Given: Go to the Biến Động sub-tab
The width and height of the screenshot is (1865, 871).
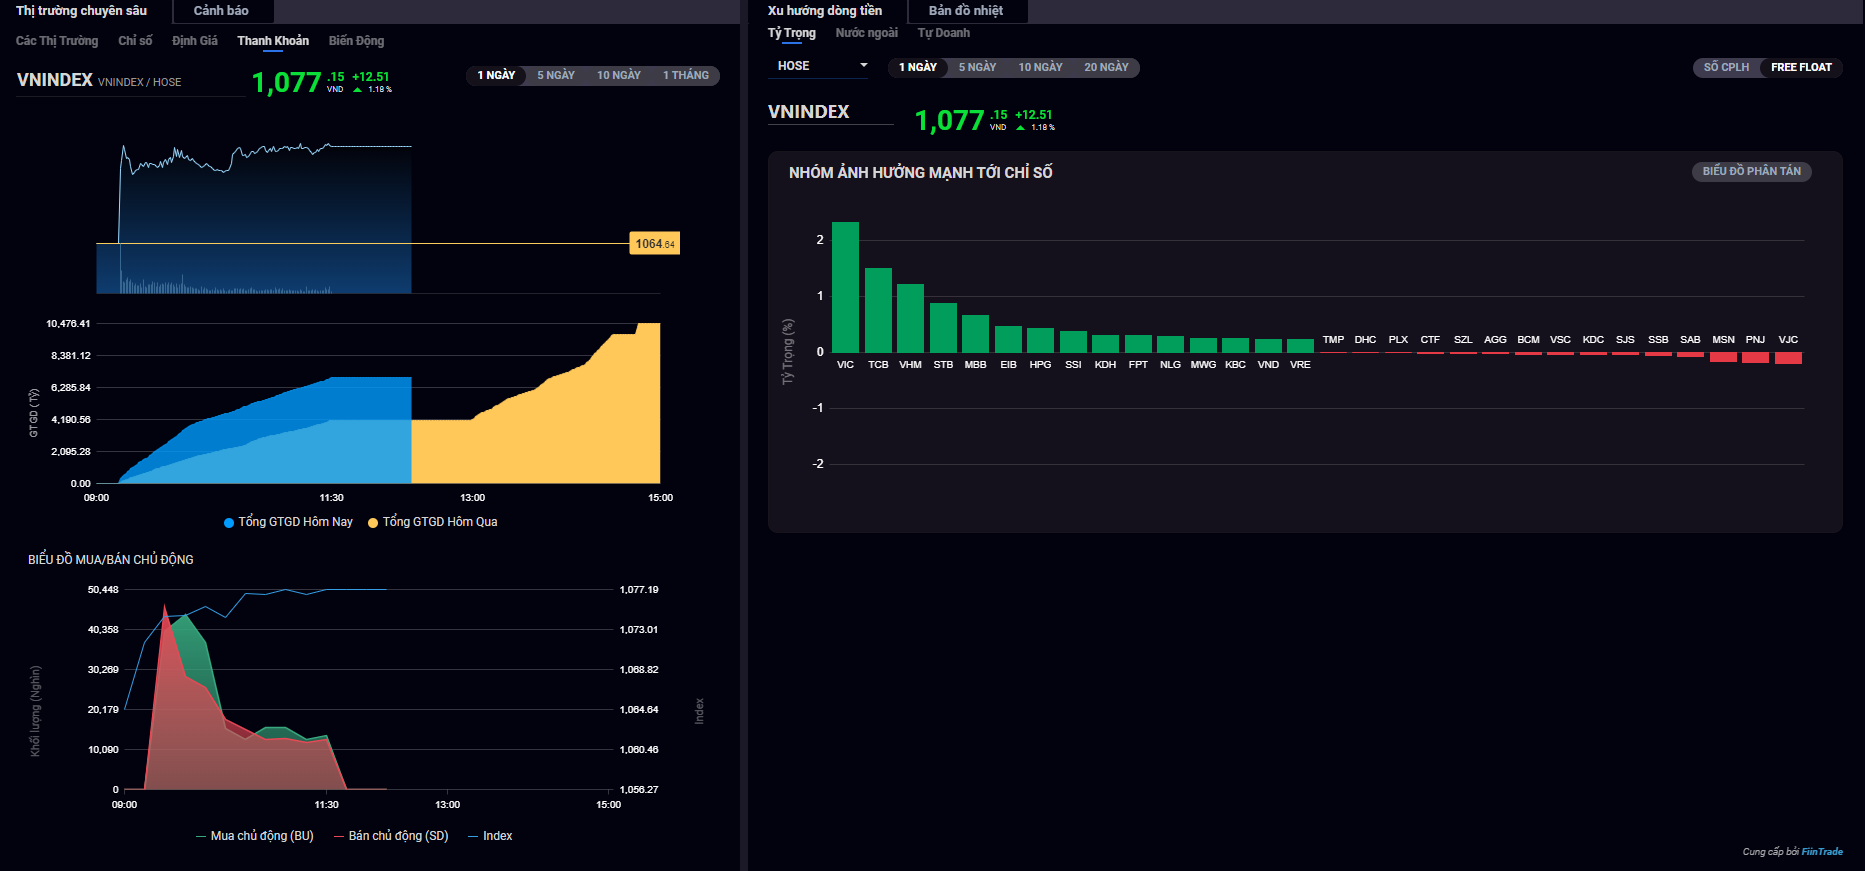Looking at the screenshot, I should click(x=356, y=41).
